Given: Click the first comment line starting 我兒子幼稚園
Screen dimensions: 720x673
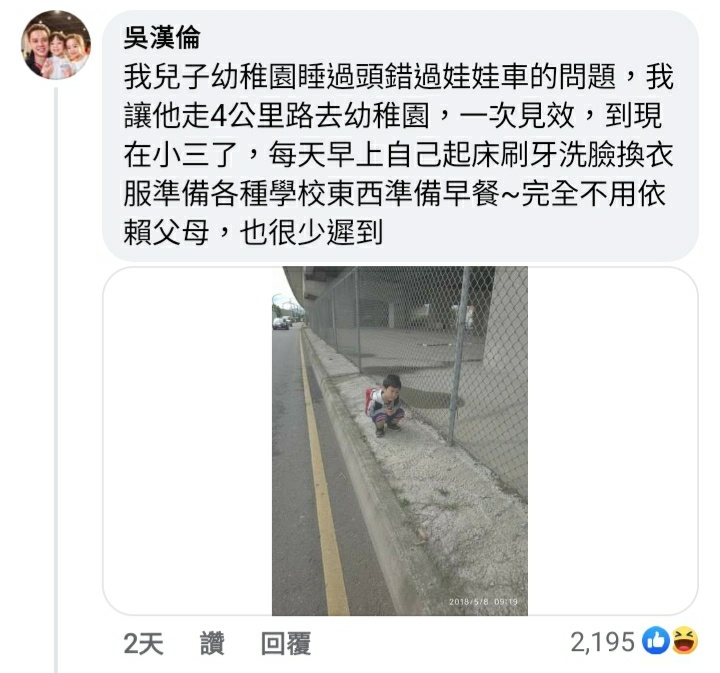Looking at the screenshot, I should [x=398, y=77].
